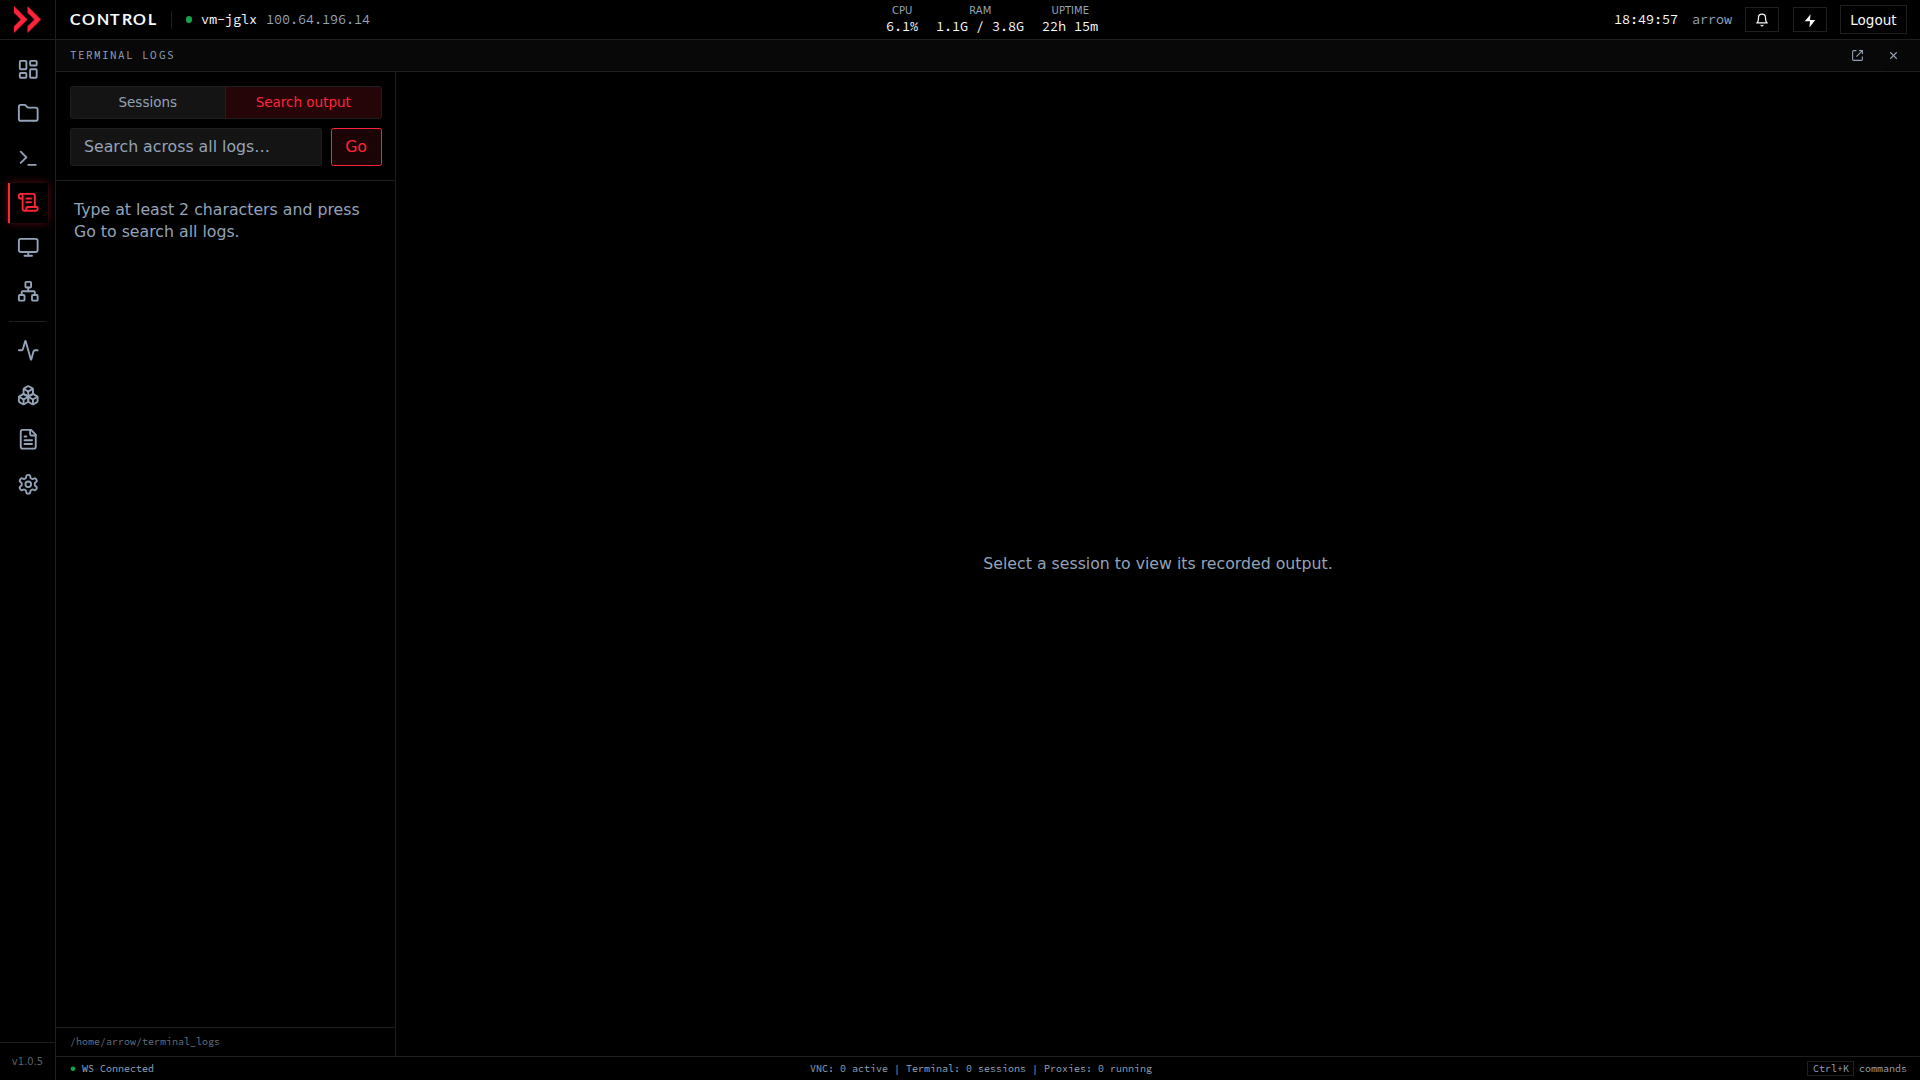This screenshot has height=1080, width=1920.
Task: Open the activity pulse monitor icon
Action: pyautogui.click(x=28, y=351)
